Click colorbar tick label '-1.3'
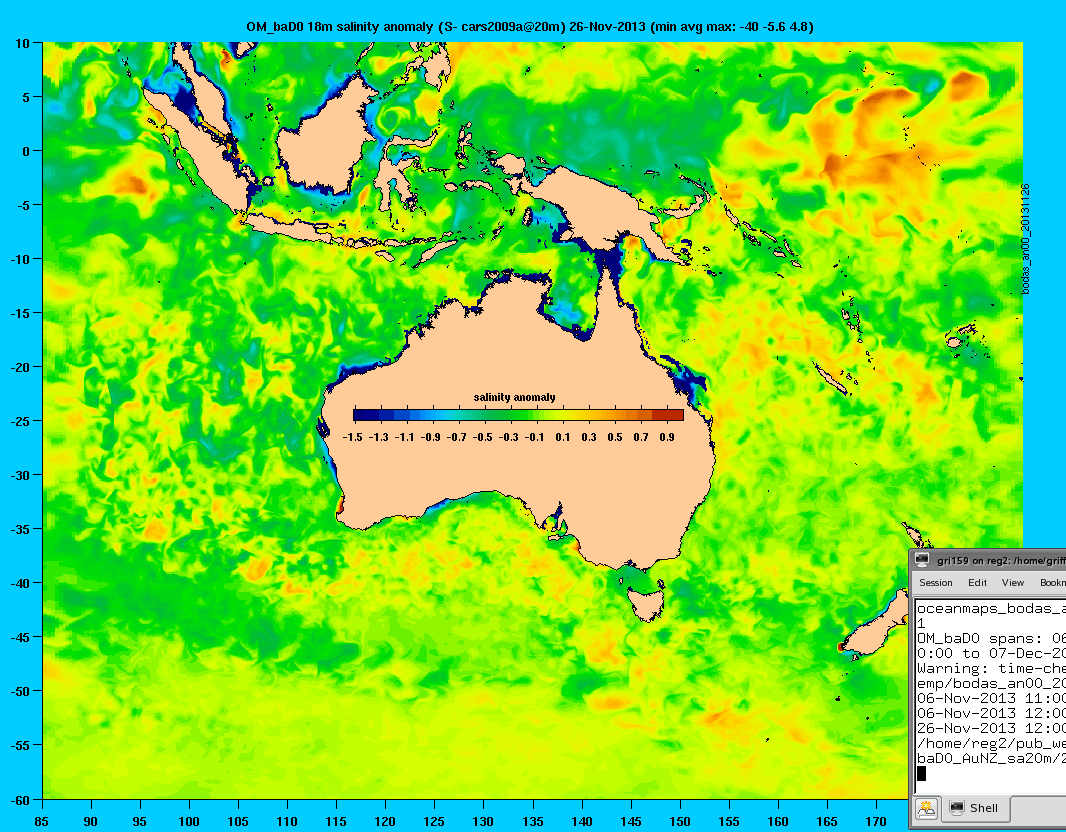Screen dimensions: 1066x832 (379, 437)
